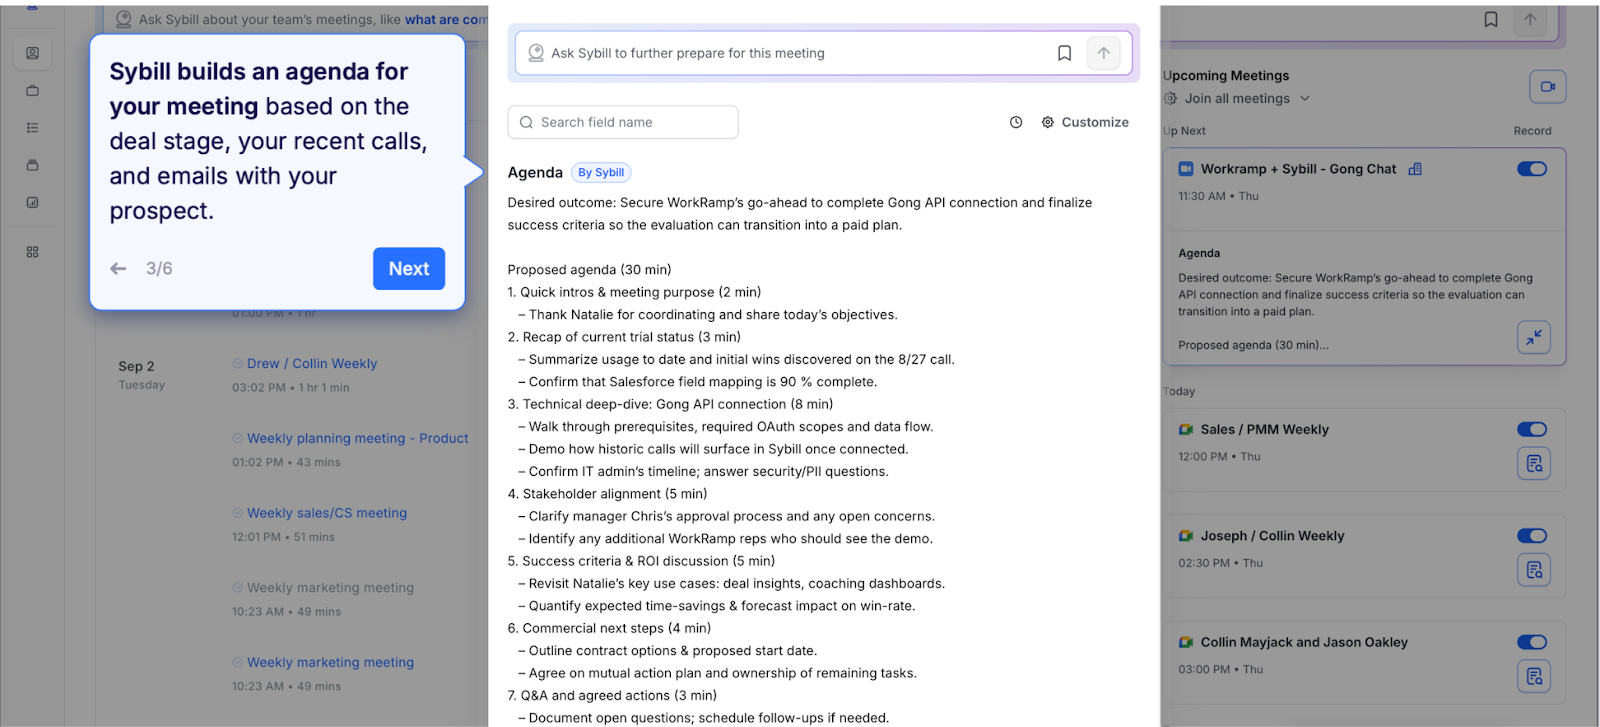Open notes icon for Joseph / Collin Weekly
This screenshot has height=727, width=1600.
pos(1534,570)
